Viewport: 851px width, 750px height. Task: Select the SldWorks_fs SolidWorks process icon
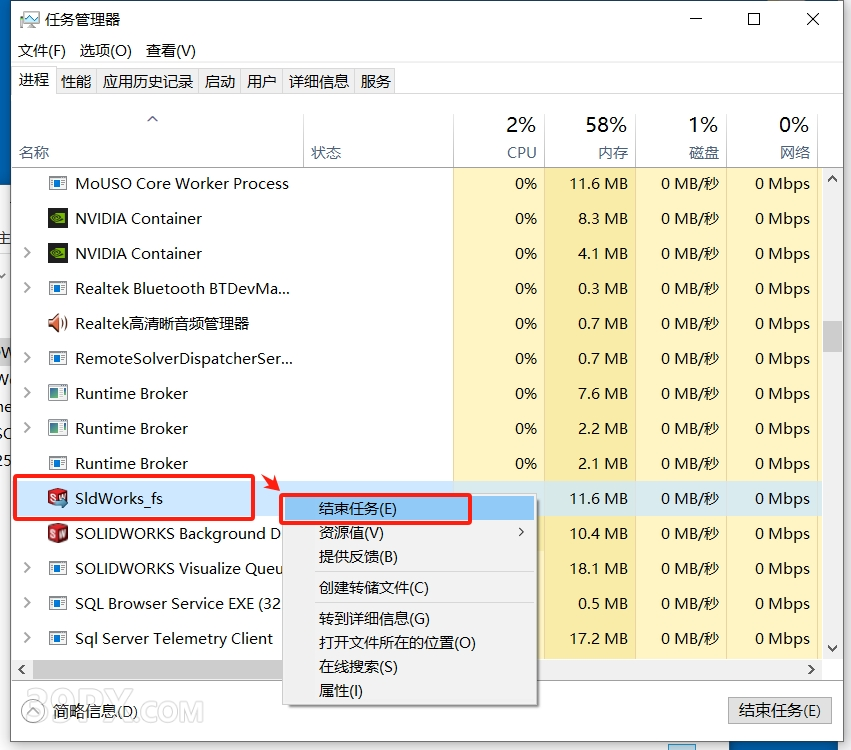(x=58, y=498)
